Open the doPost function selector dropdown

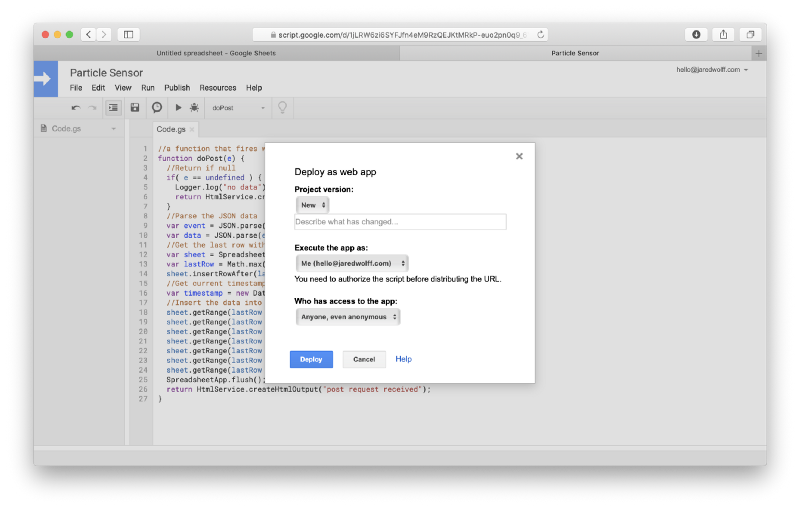click(x=238, y=108)
